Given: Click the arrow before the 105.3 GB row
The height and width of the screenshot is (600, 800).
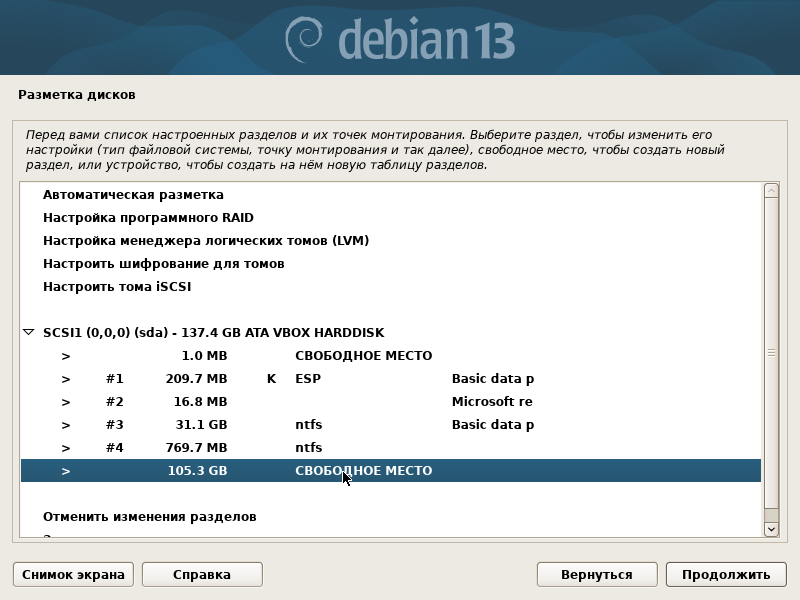Looking at the screenshot, I should (66, 471).
